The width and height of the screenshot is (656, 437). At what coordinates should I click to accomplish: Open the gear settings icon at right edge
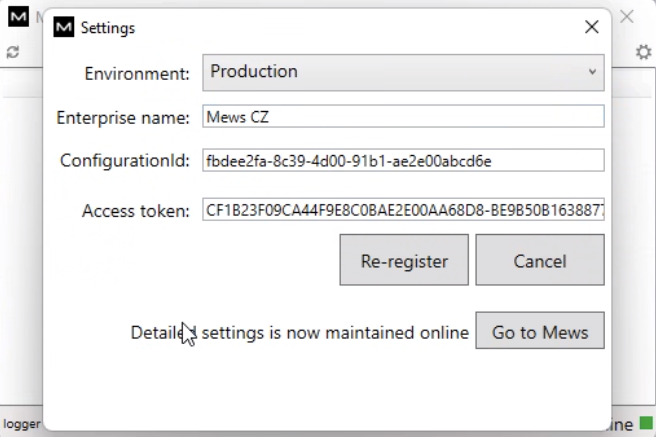point(644,52)
